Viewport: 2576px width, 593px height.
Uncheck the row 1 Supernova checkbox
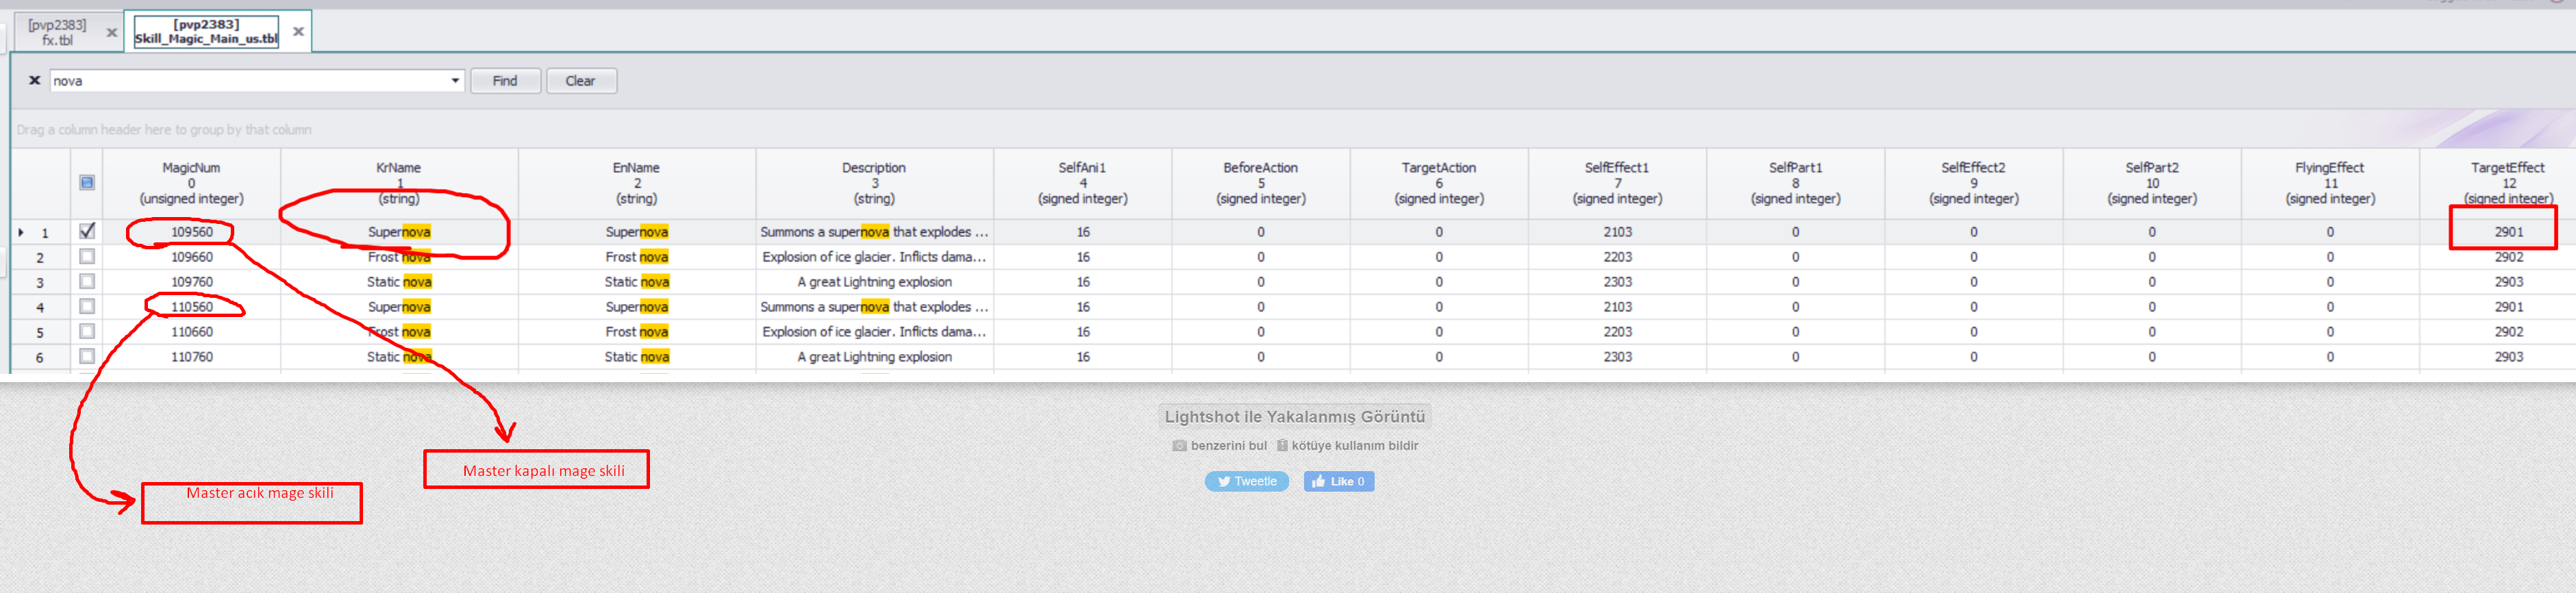click(87, 231)
